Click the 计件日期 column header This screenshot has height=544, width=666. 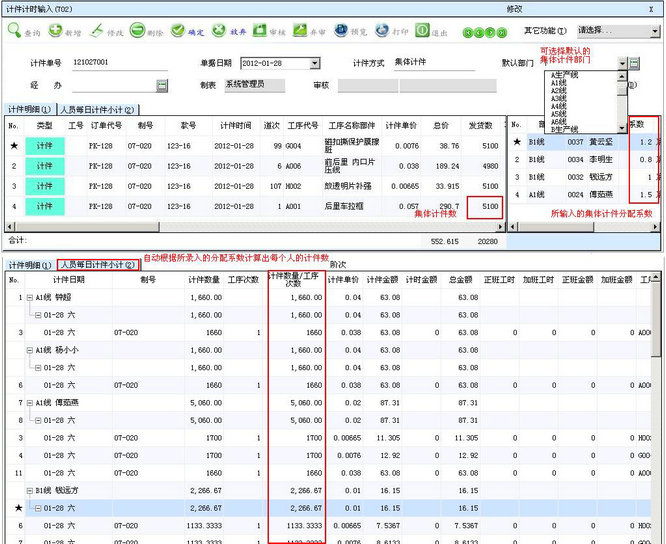[69, 279]
